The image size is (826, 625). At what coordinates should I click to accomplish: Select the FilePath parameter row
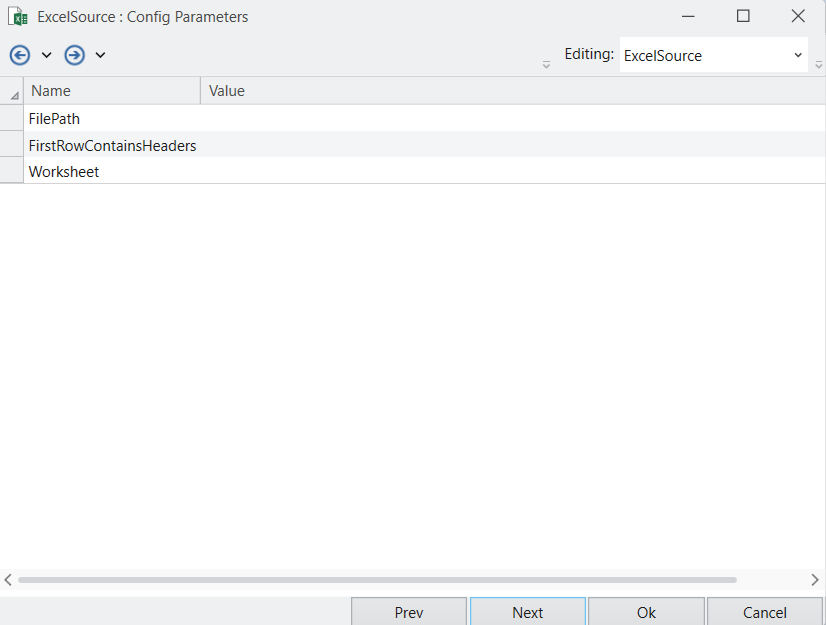(424, 119)
